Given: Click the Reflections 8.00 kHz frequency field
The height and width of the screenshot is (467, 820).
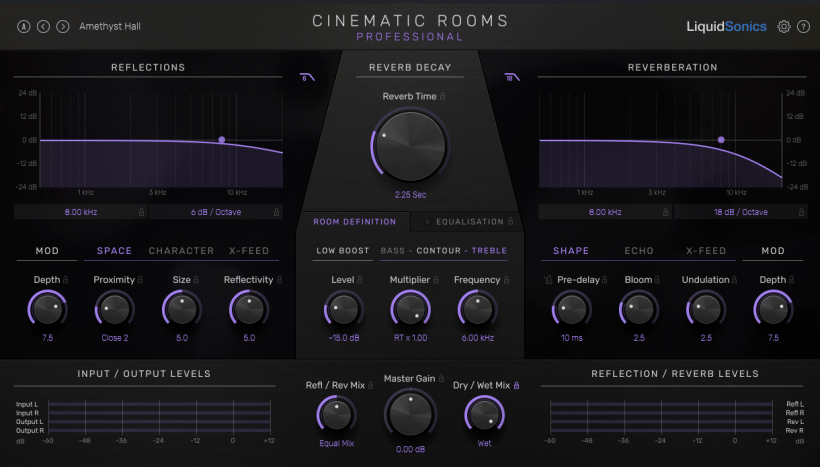Looking at the screenshot, I should click(x=80, y=212).
